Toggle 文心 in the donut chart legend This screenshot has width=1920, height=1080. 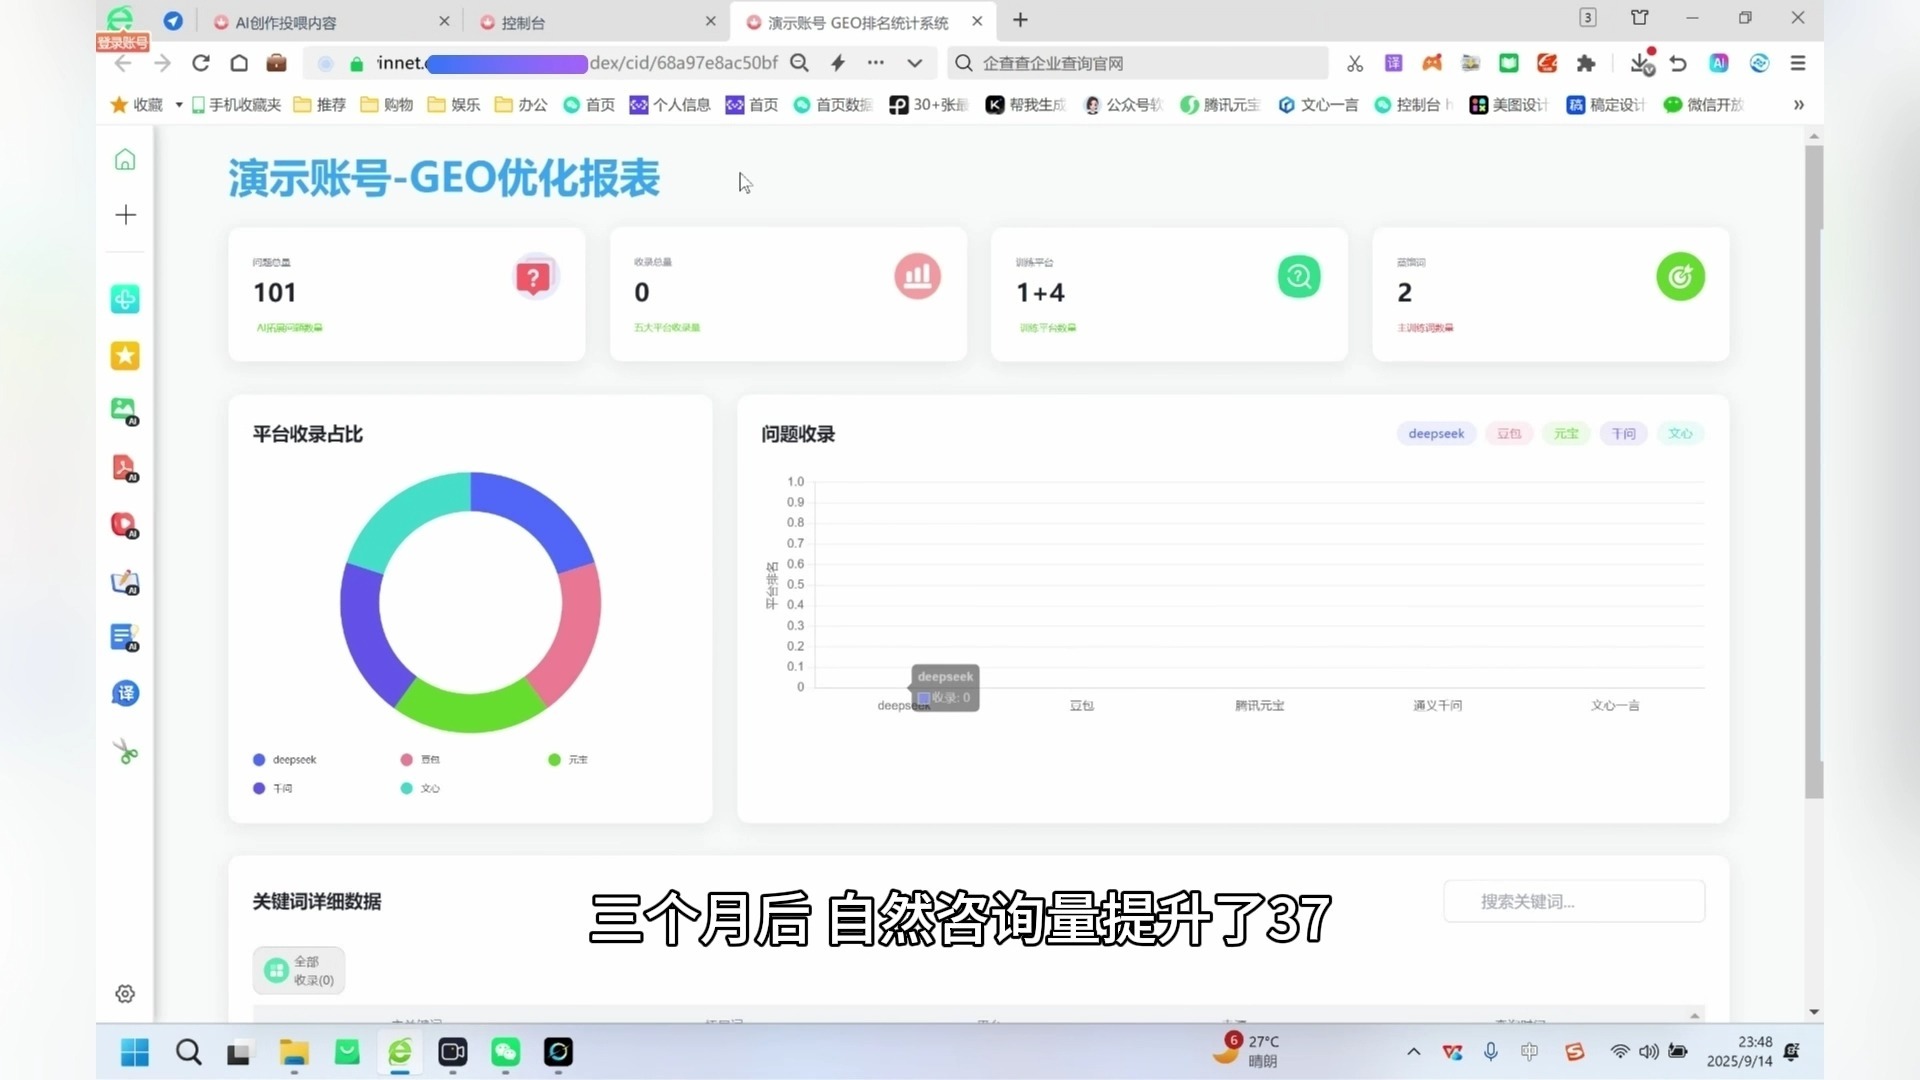click(420, 789)
